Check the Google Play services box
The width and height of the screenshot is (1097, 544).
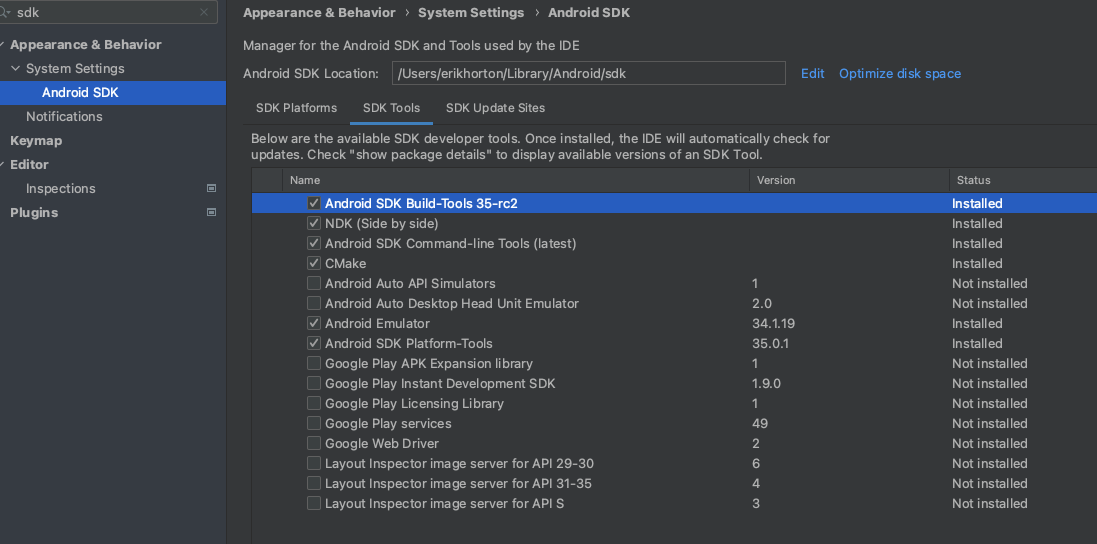(x=314, y=423)
